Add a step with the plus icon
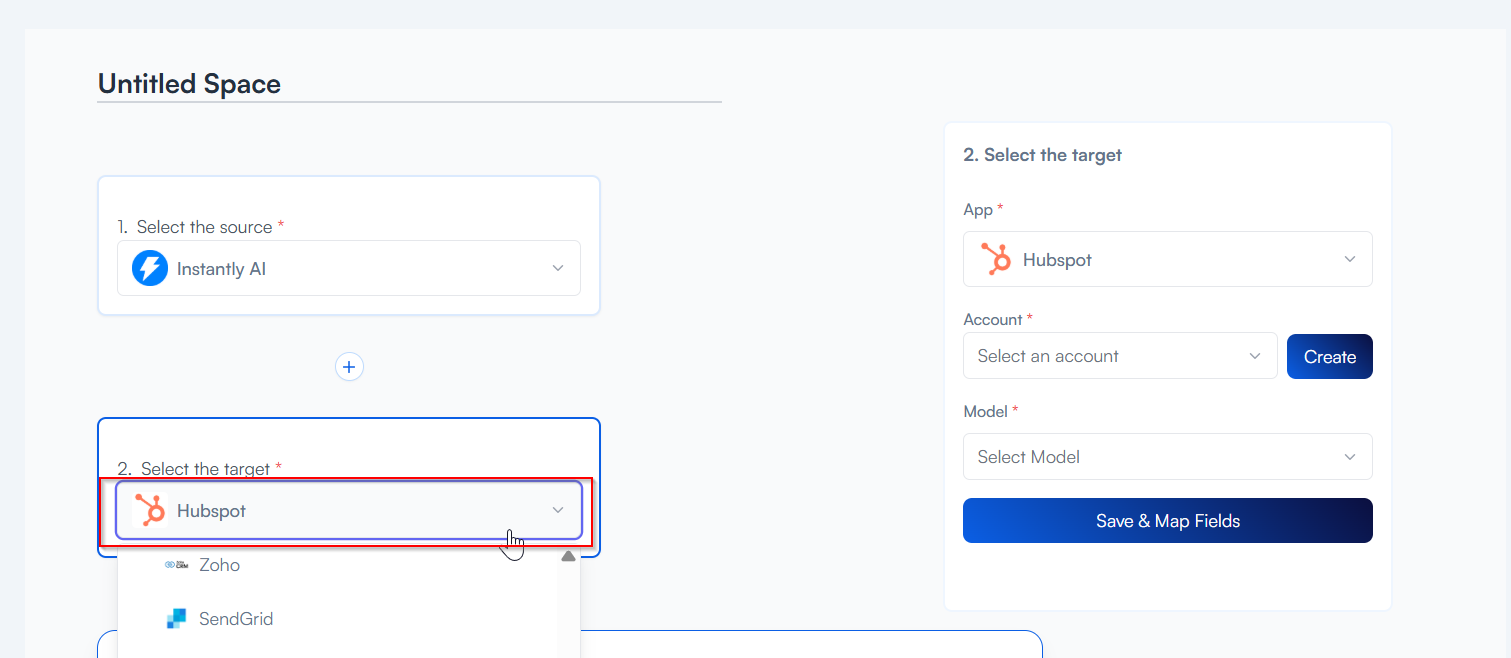 pos(349,367)
